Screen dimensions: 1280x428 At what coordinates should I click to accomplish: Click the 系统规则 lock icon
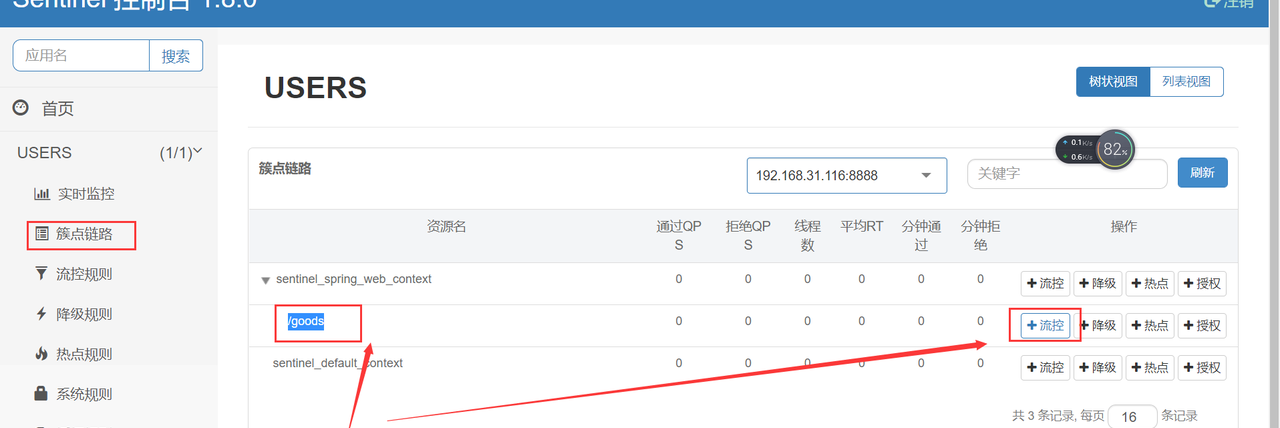click(x=41, y=393)
